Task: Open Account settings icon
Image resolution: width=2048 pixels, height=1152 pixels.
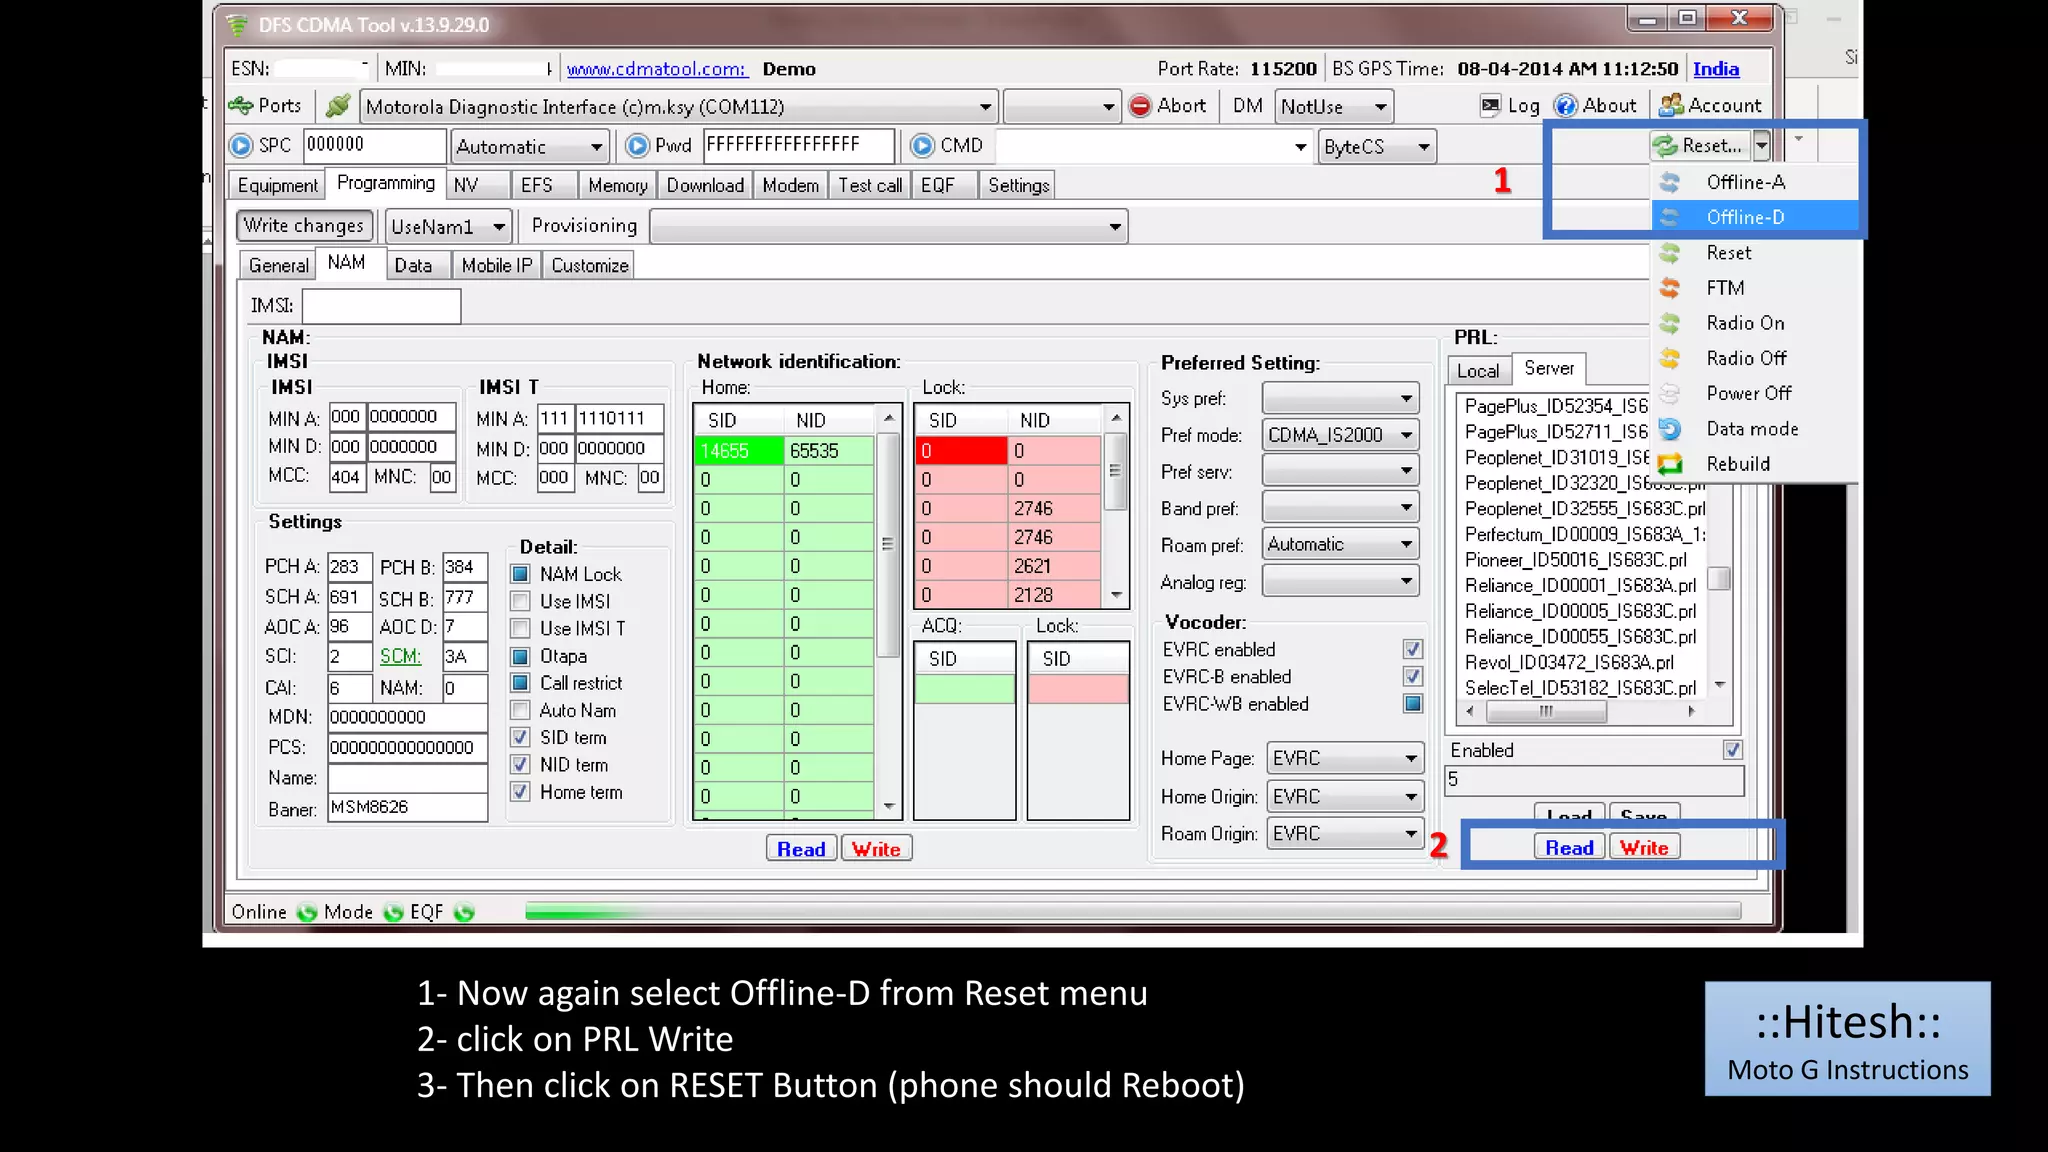Action: pos(1671,106)
